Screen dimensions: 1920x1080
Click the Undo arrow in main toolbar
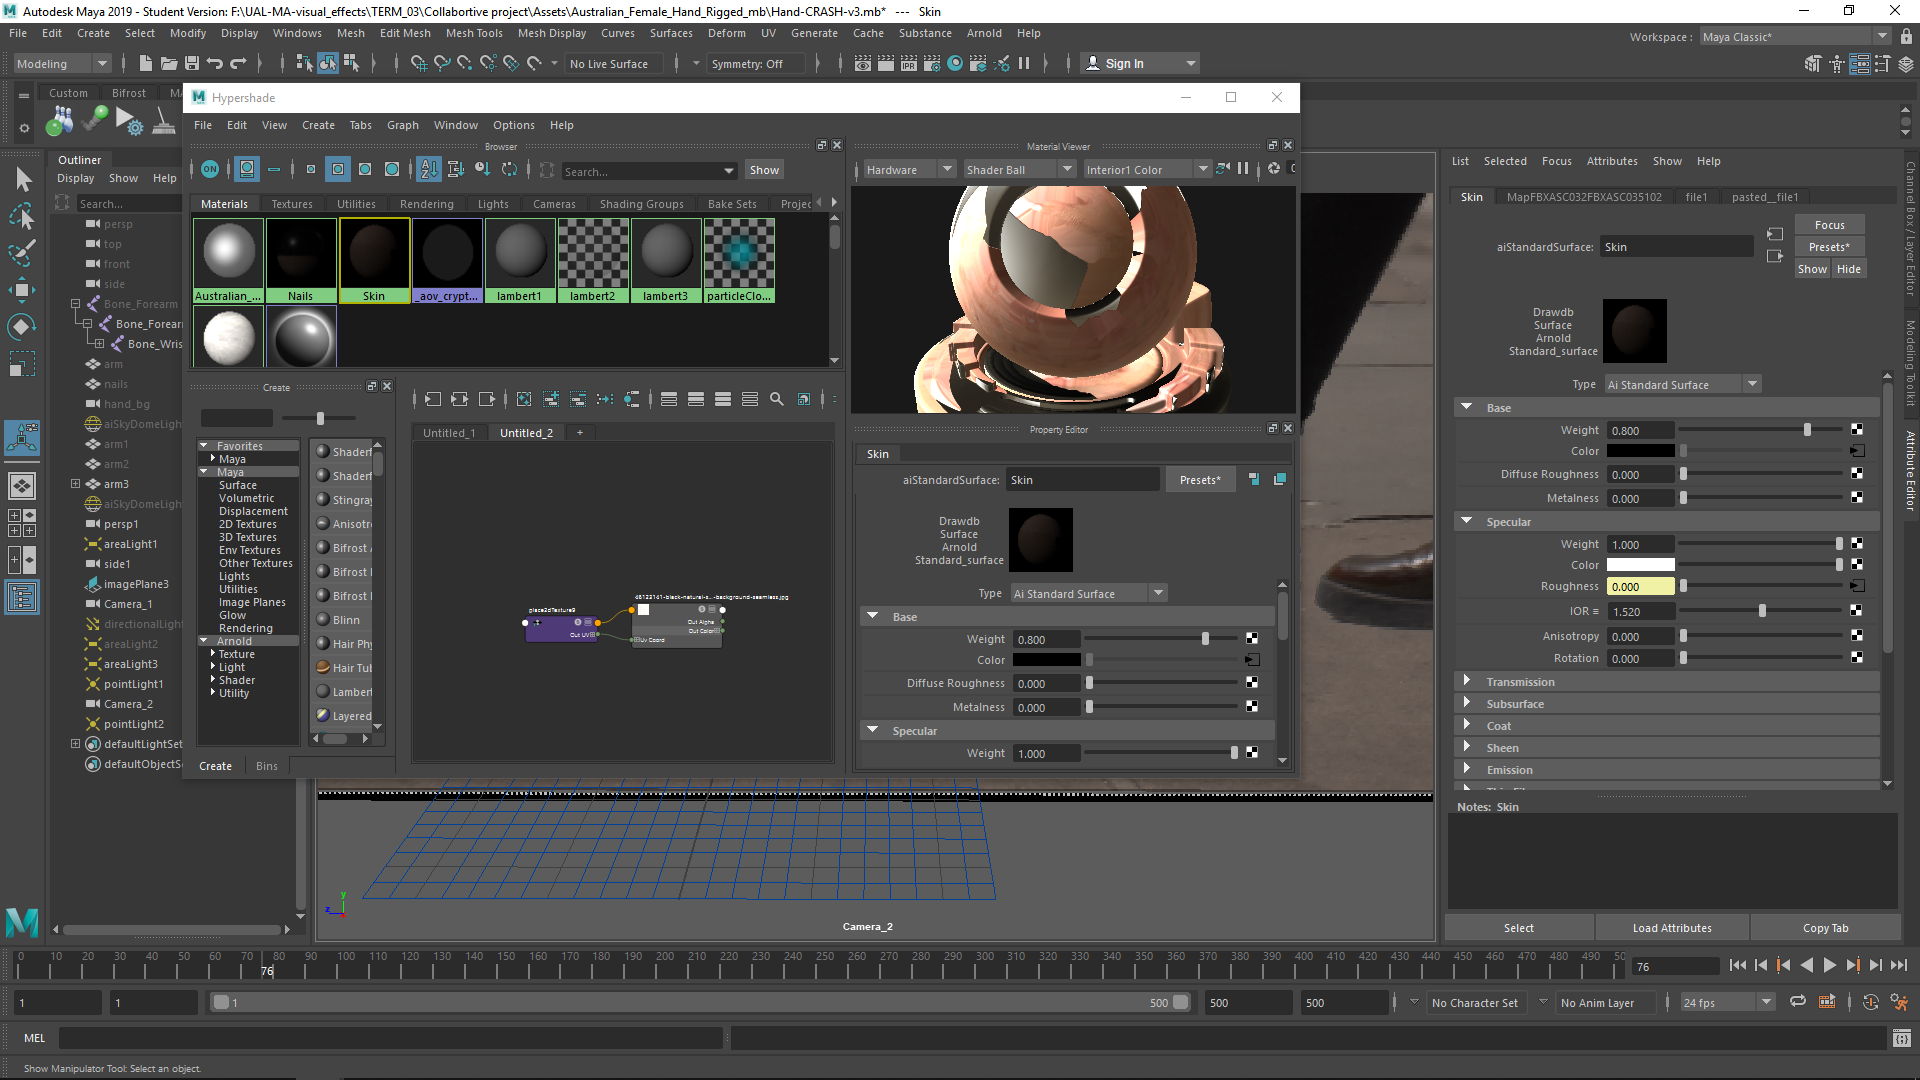(215, 63)
